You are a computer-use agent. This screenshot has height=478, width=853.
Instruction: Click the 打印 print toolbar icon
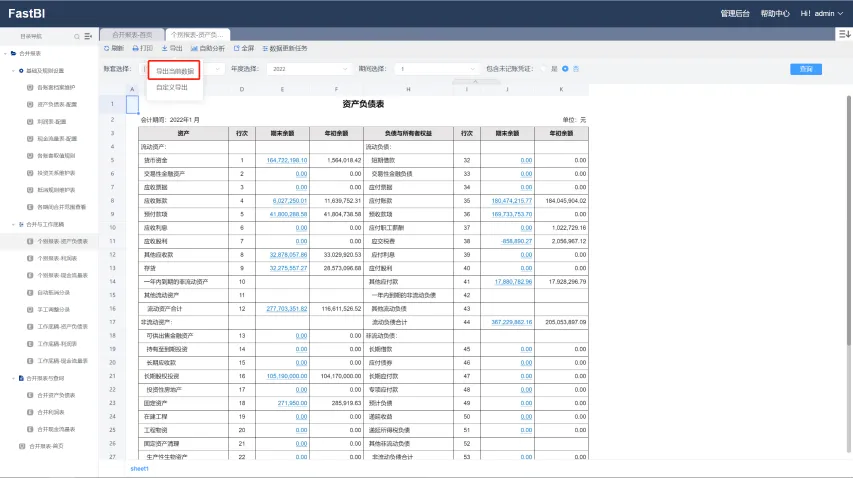(x=135, y=48)
